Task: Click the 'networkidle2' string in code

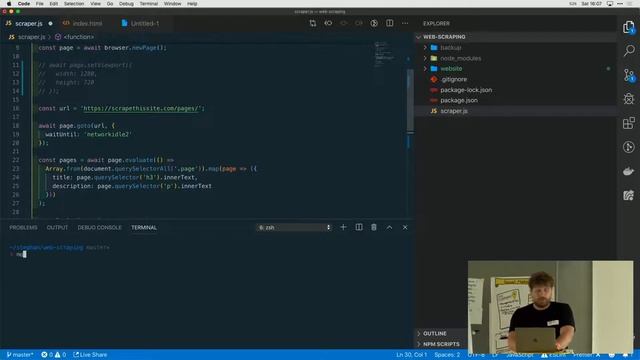Action: click(x=109, y=134)
